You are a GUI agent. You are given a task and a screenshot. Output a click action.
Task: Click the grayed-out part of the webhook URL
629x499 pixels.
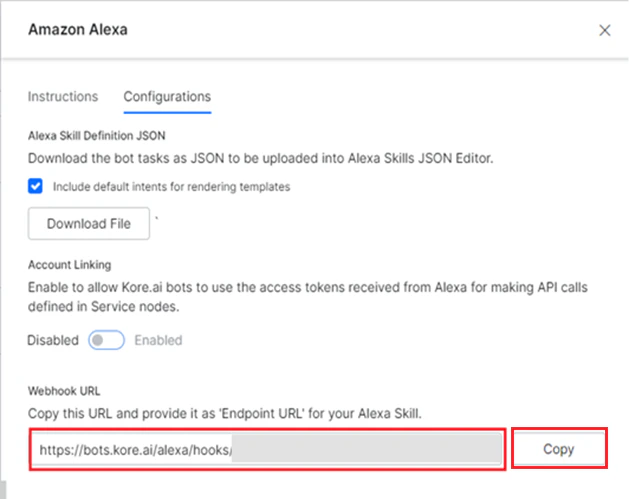(367, 449)
